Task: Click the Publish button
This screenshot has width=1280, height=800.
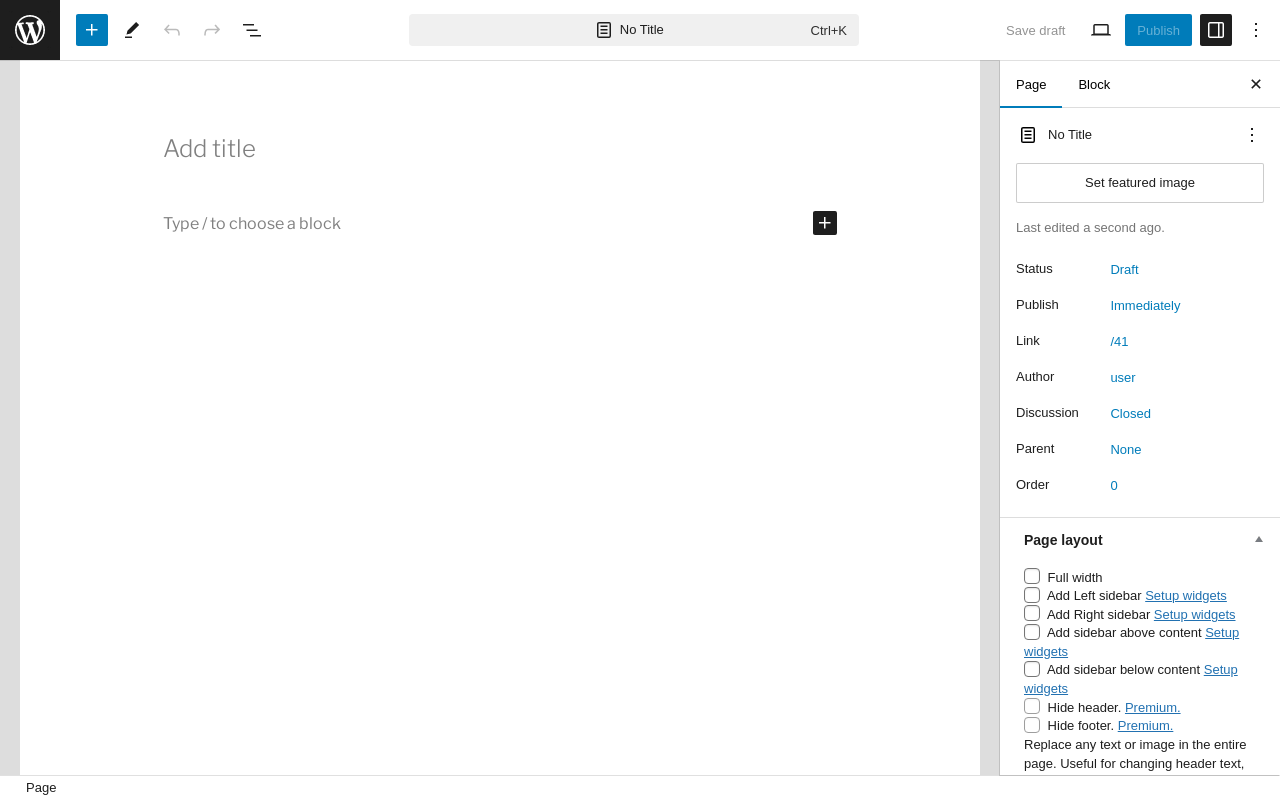Action: coord(1158,30)
